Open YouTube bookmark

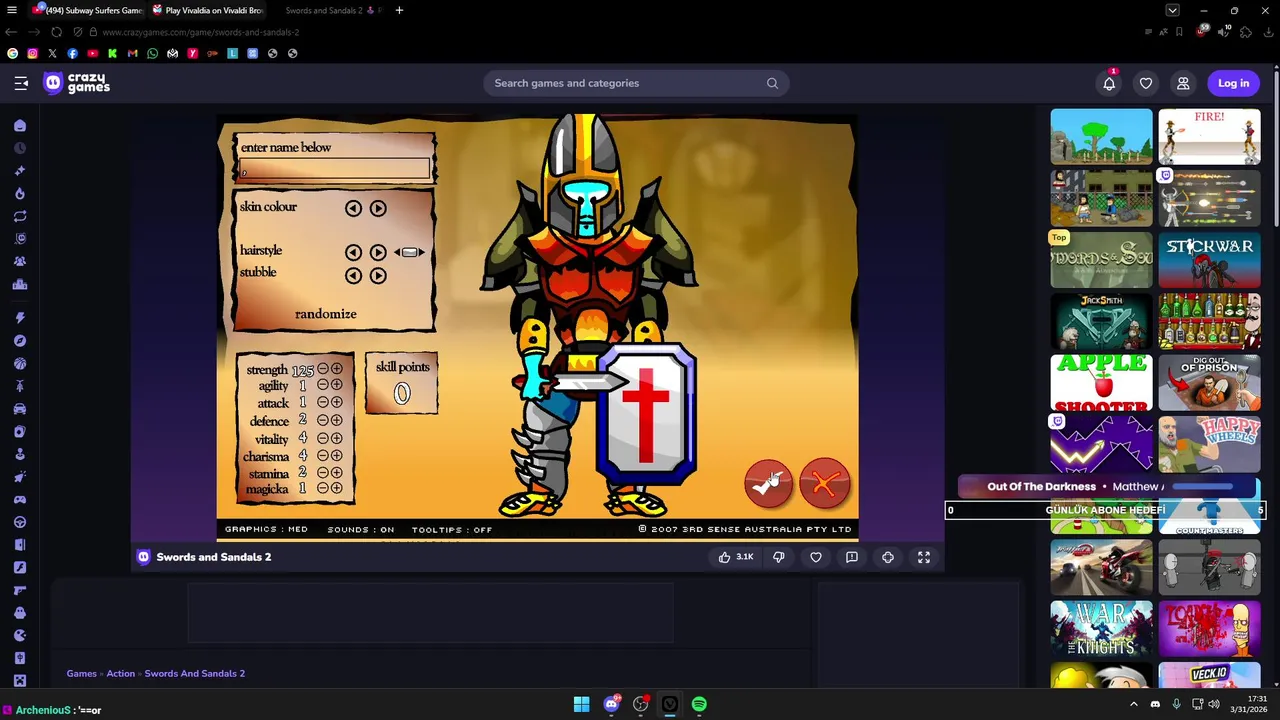pyautogui.click(x=92, y=53)
